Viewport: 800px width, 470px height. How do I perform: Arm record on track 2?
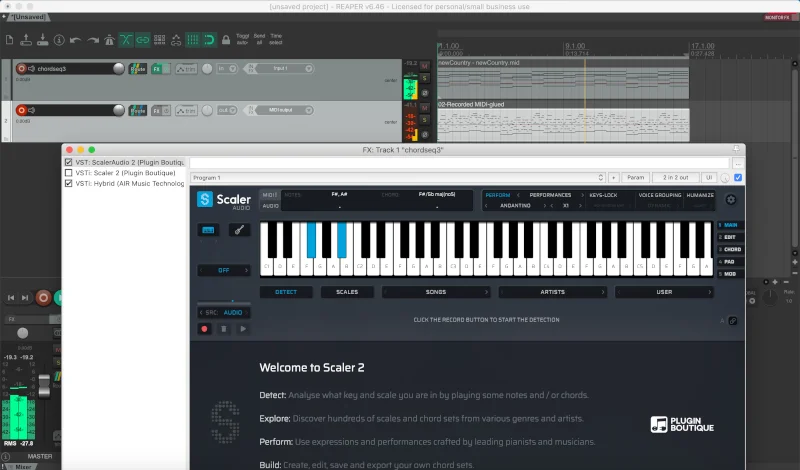pos(21,110)
